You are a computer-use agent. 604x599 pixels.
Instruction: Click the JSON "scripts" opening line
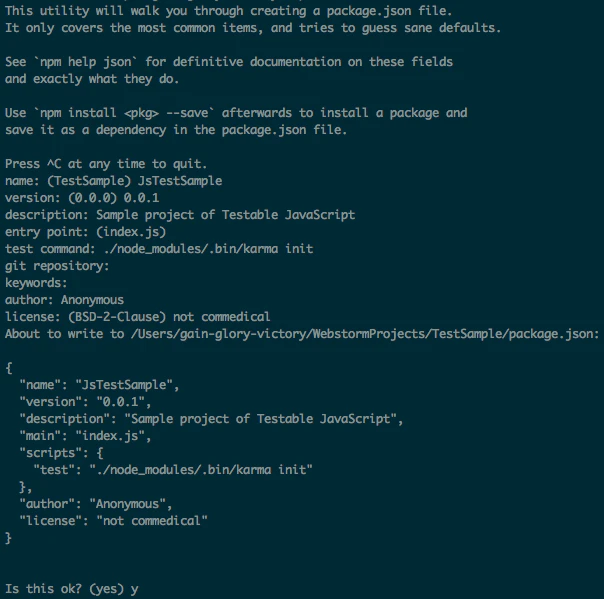(61, 453)
